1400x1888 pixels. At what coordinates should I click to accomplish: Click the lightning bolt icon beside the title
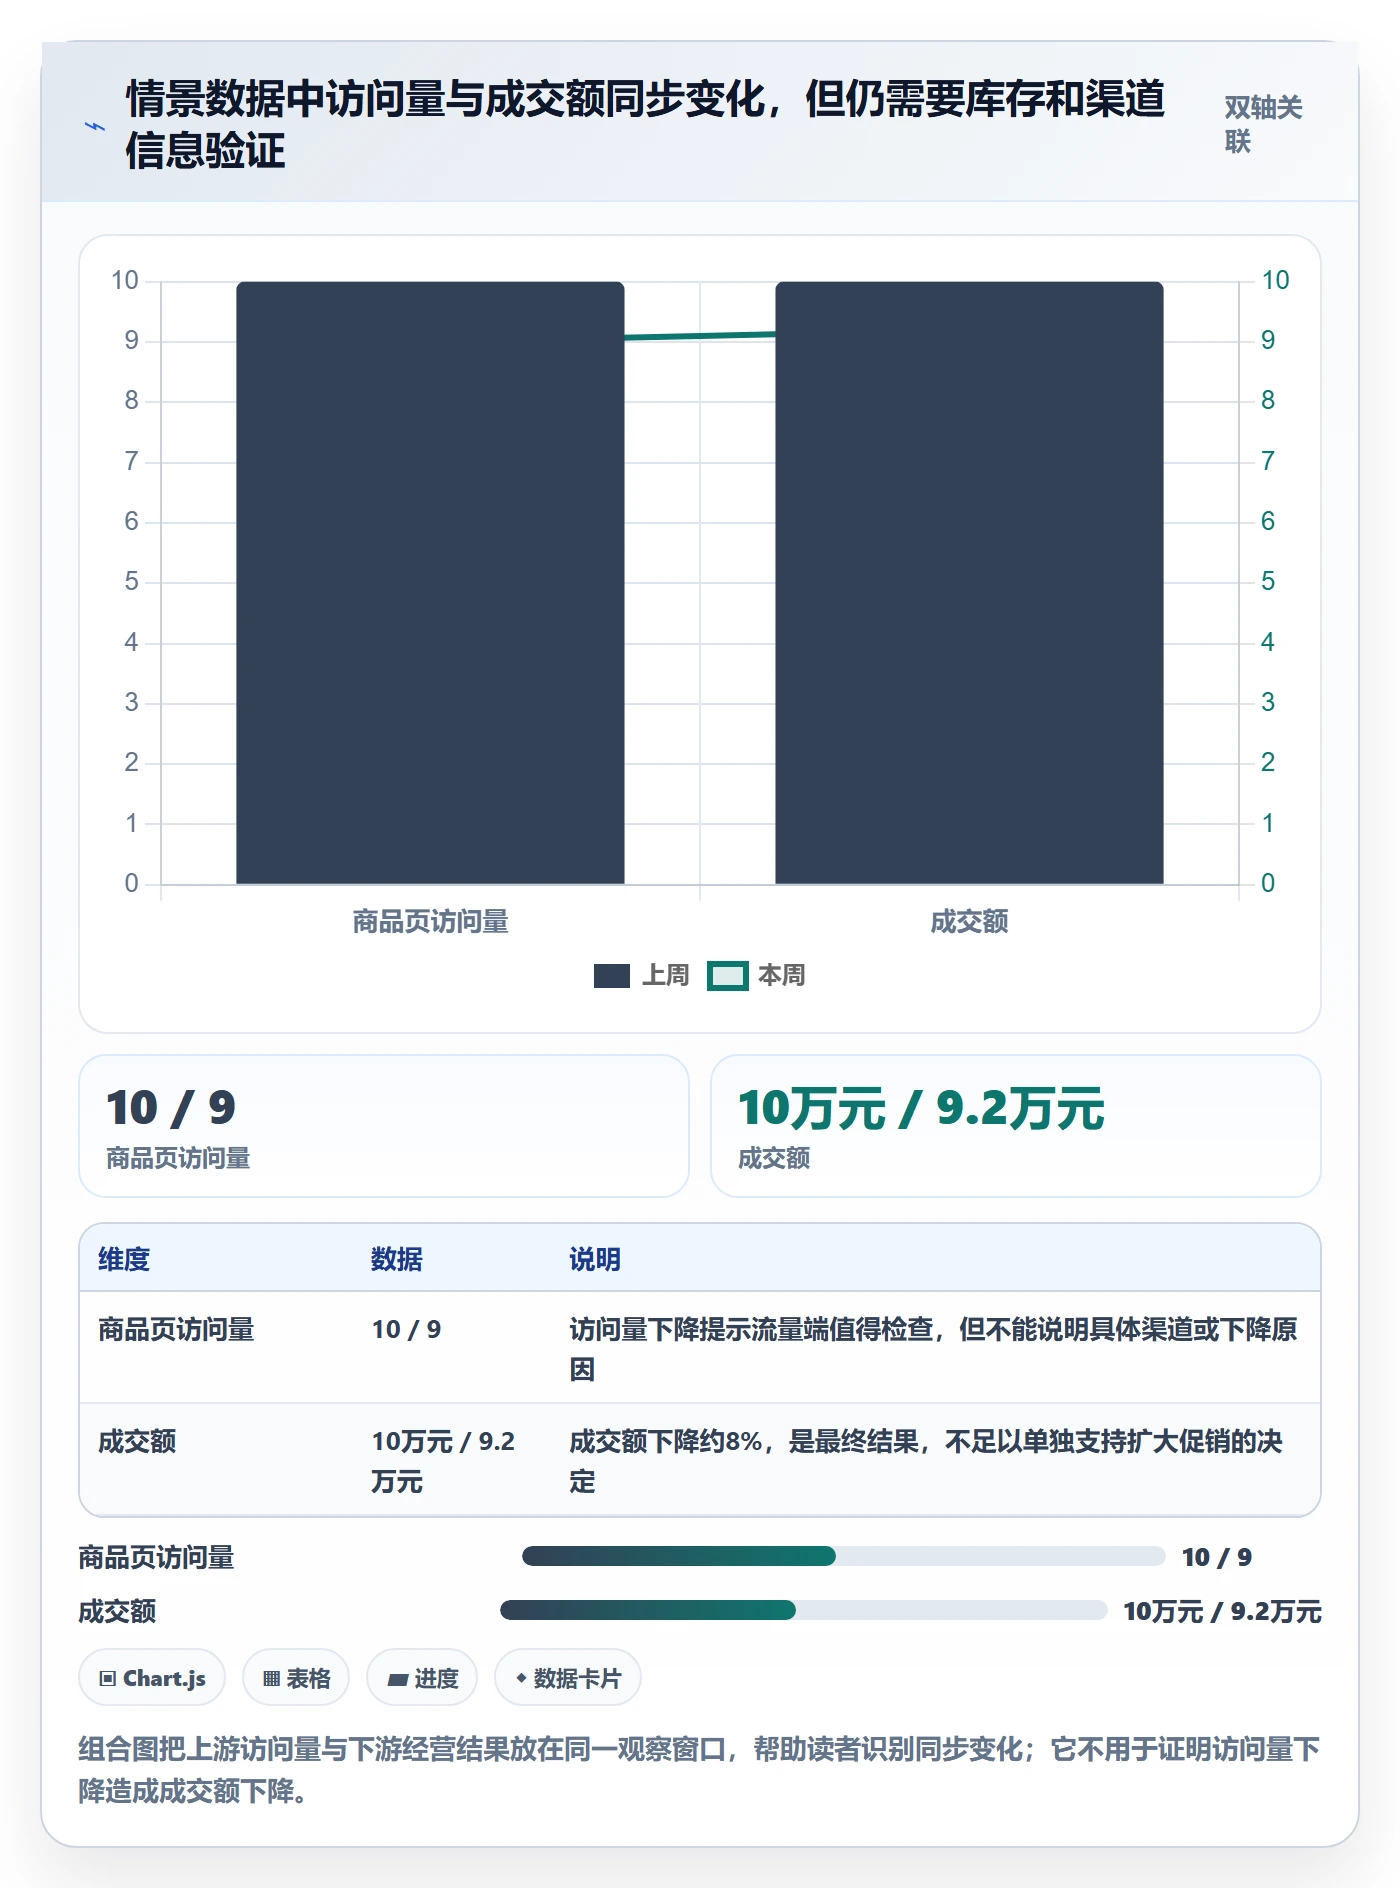pos(95,126)
